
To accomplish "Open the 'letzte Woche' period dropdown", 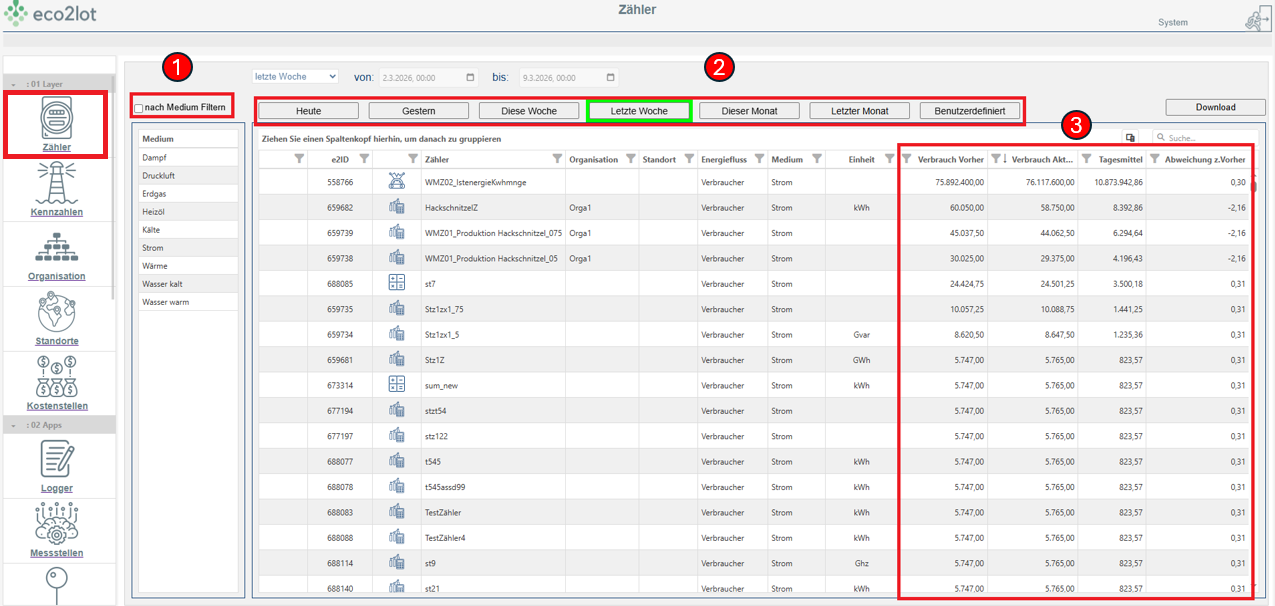I will point(295,76).
